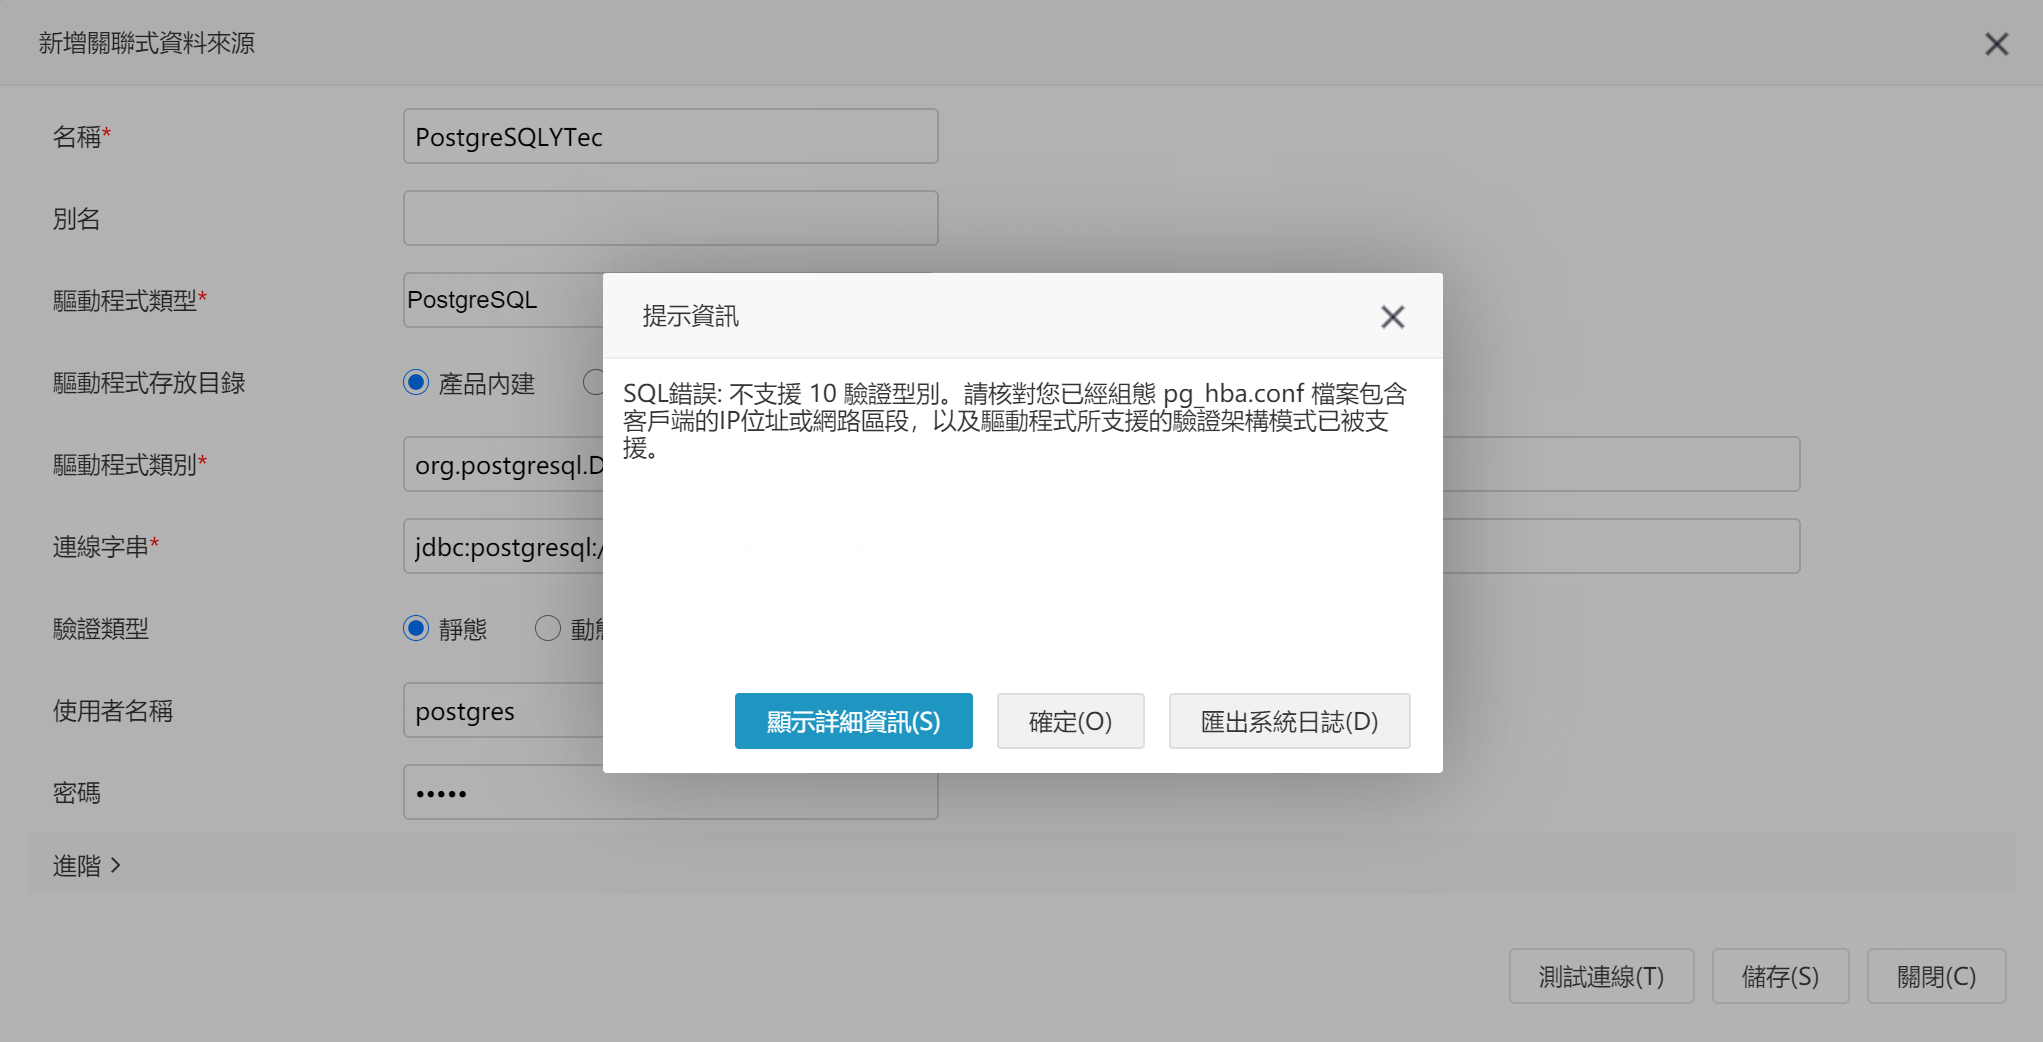Click the 提示資訊 dialog title

pos(690,316)
